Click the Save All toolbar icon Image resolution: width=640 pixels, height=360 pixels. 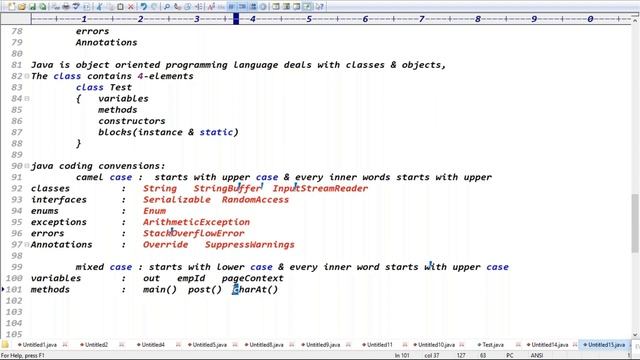(x=42, y=7)
